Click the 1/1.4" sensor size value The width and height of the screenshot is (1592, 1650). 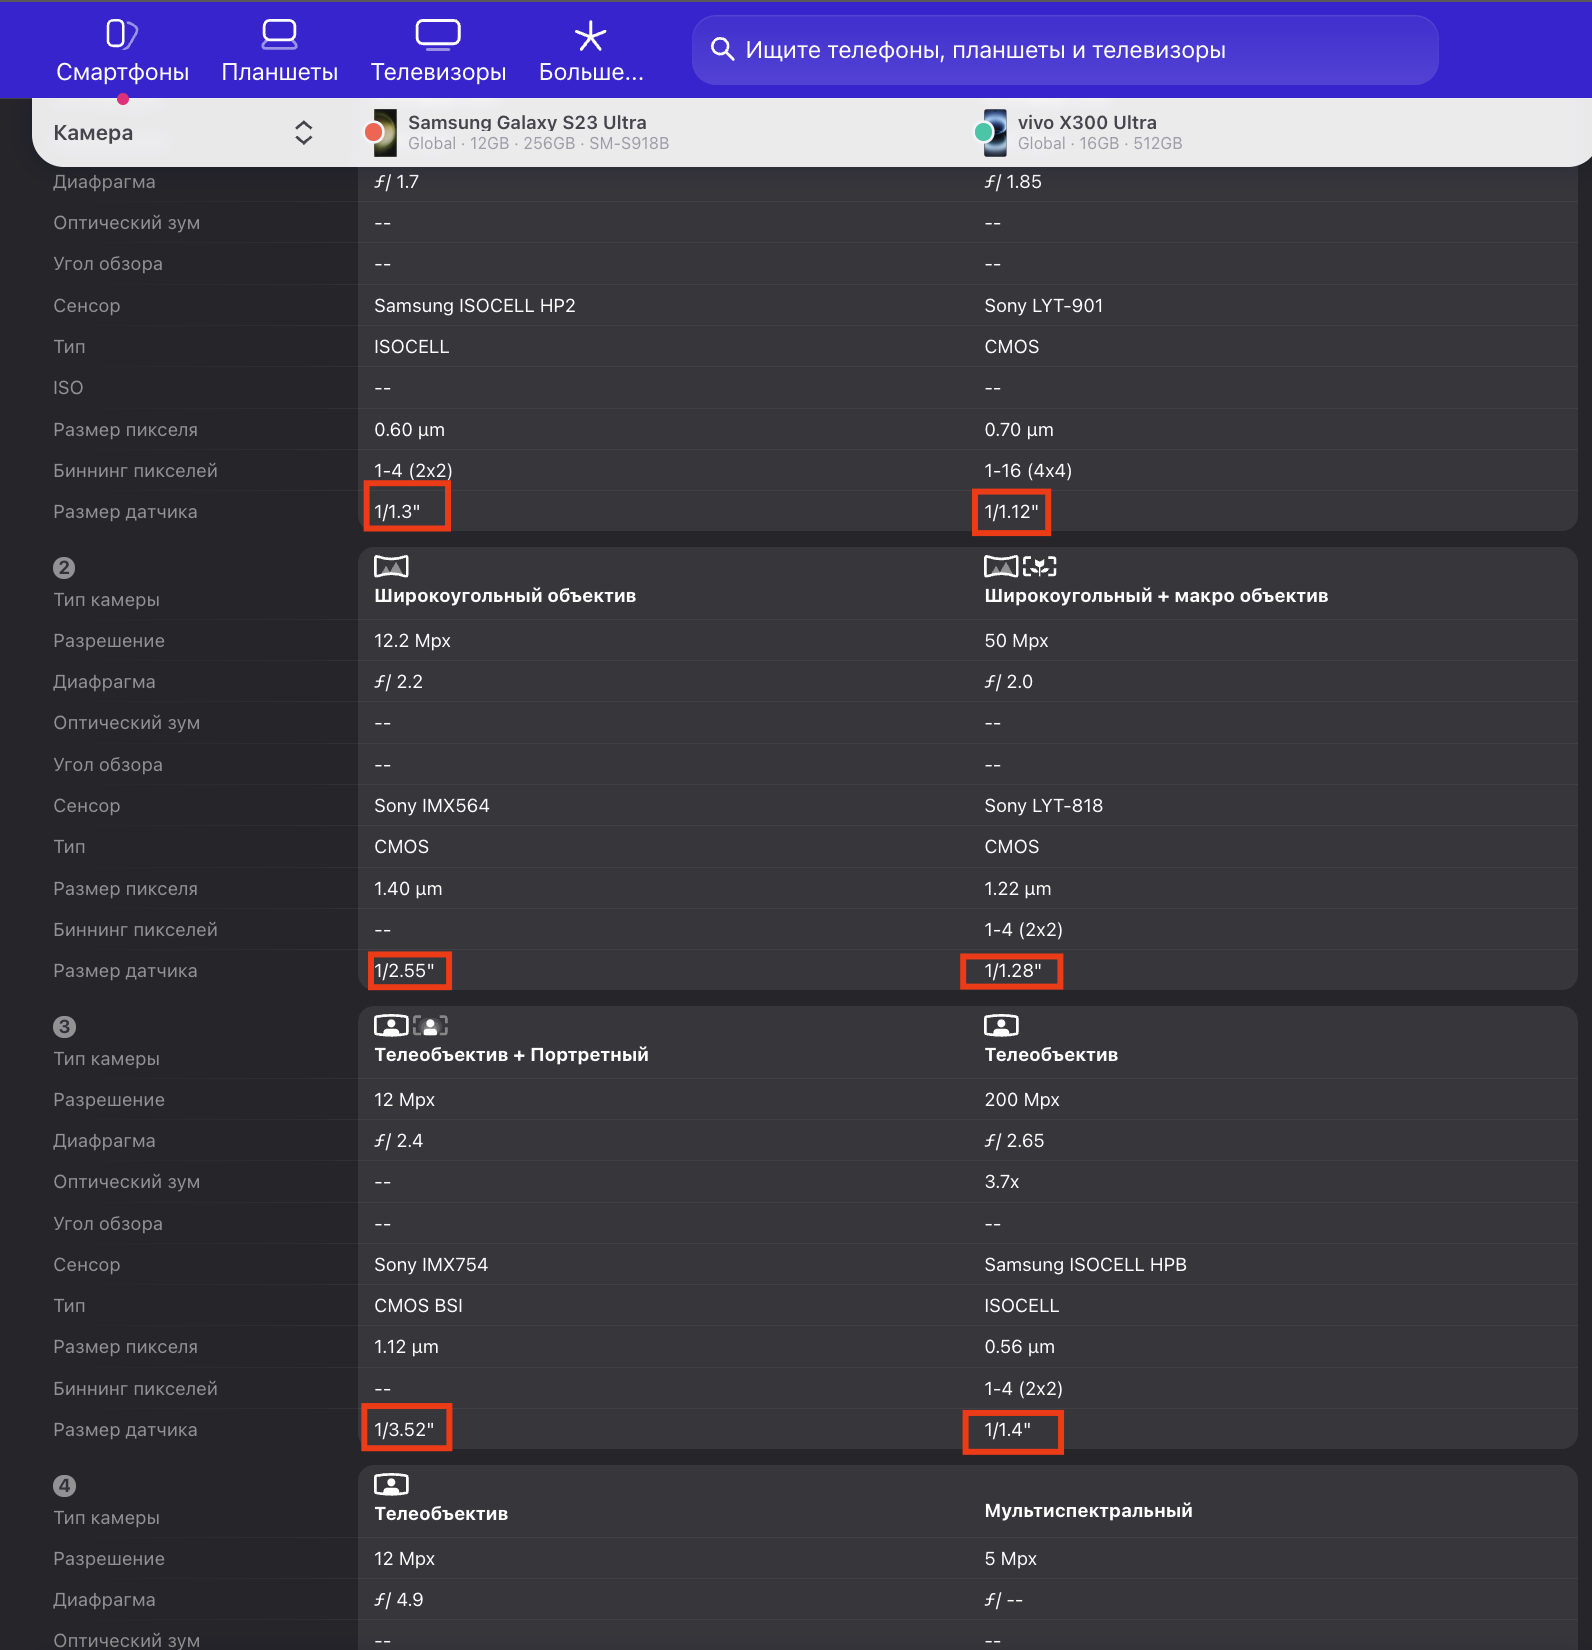(1007, 1430)
